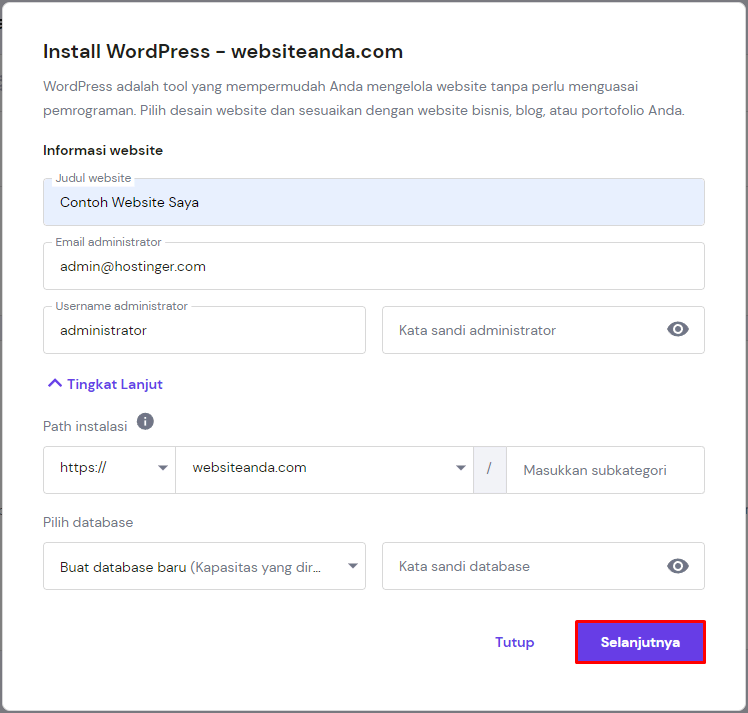The width and height of the screenshot is (748, 713).
Task: Reveal the database password with eye icon
Action: [678, 566]
